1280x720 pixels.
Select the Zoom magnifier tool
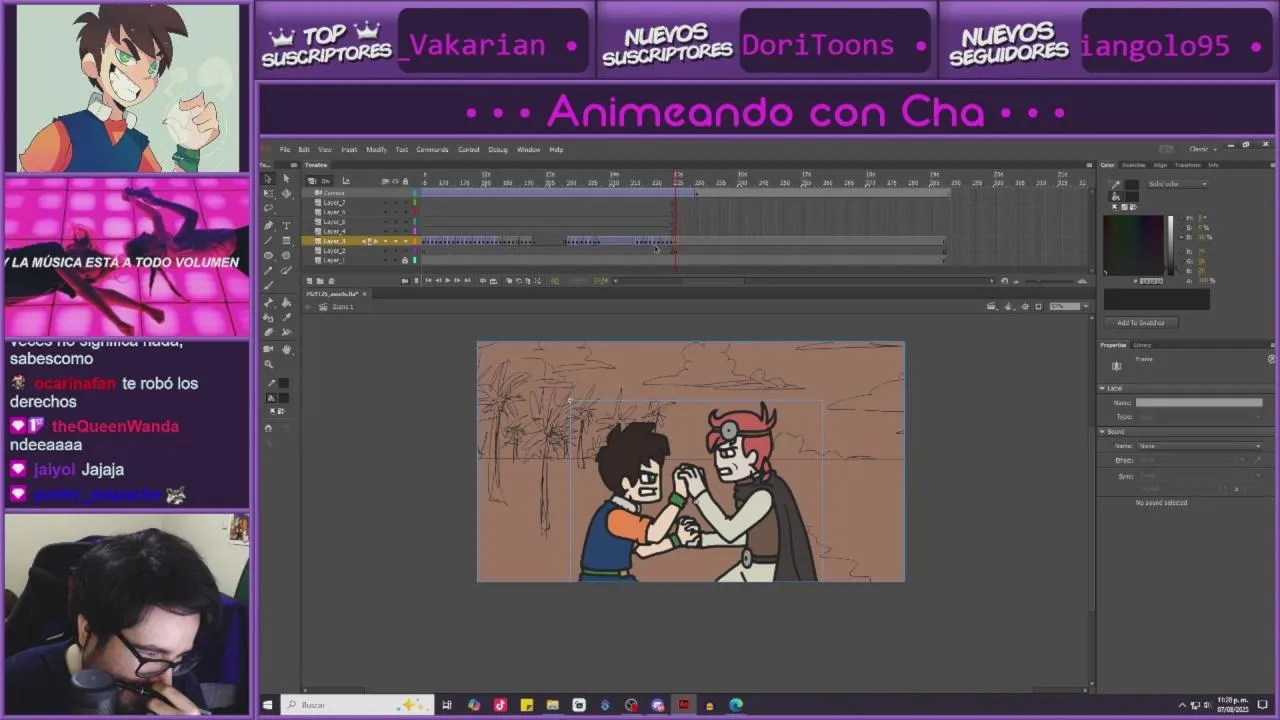[x=268, y=364]
